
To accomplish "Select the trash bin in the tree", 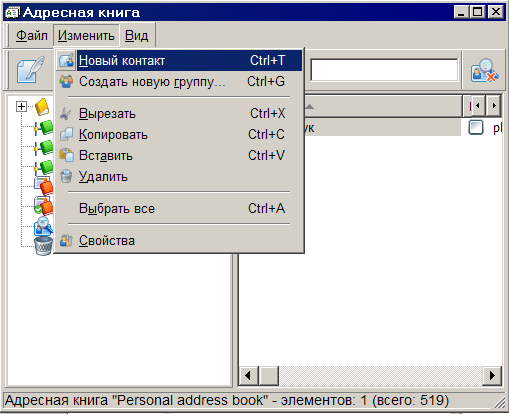I will tap(44, 246).
